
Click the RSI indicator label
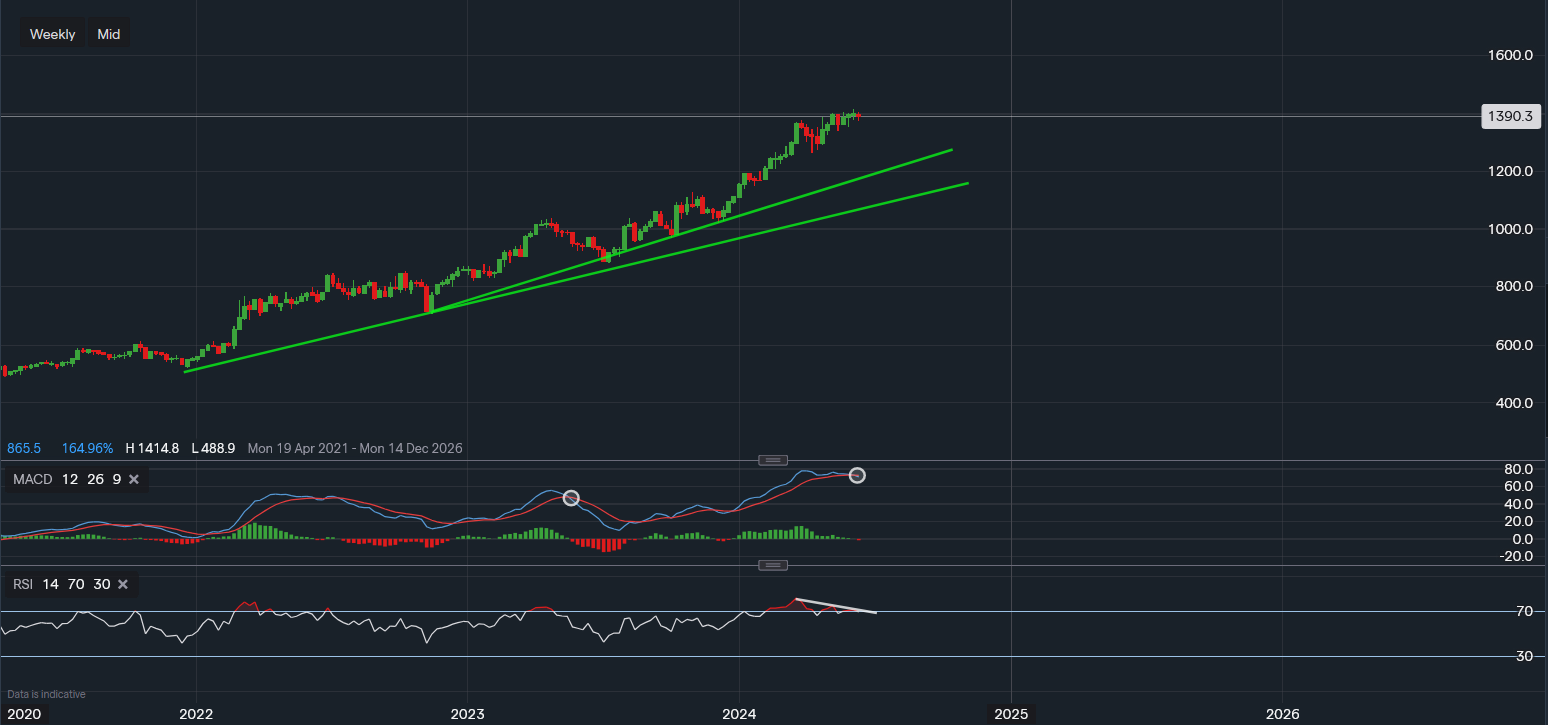click(x=21, y=584)
